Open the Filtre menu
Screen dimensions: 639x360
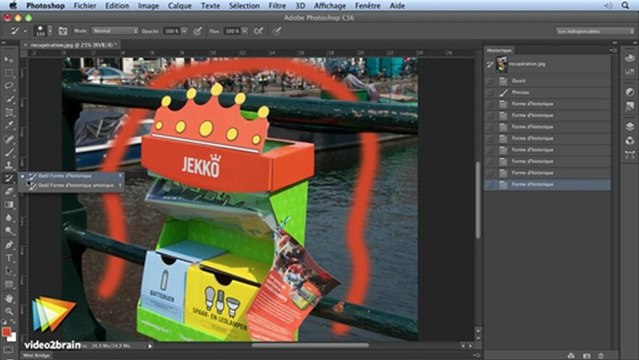(277, 6)
